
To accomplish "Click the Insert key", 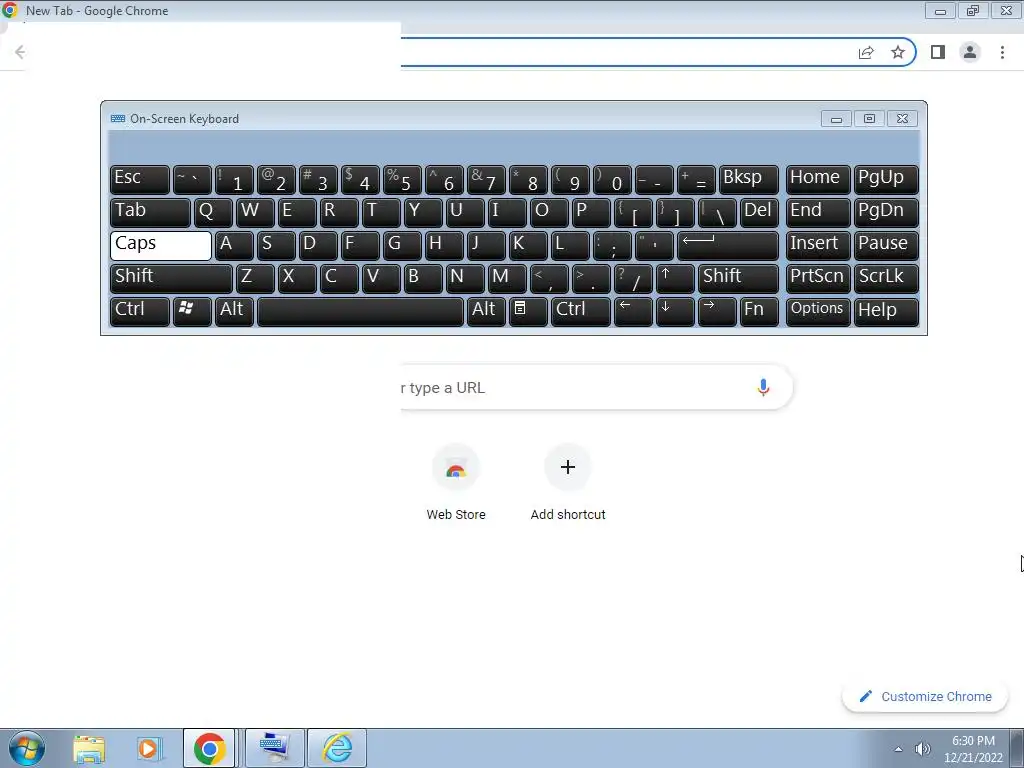I will click(818, 246).
